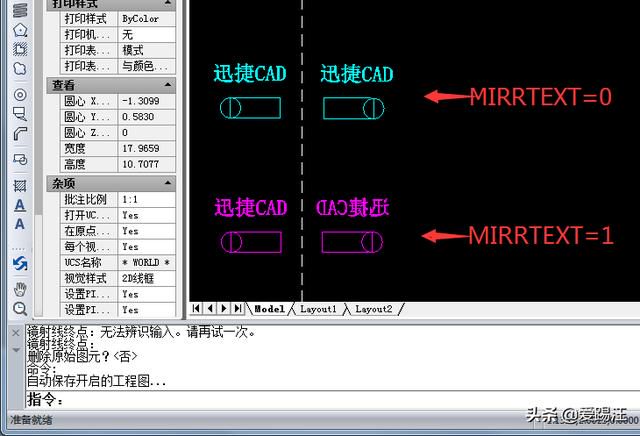Select the 视觉样式 property label
This screenshot has height=436, width=640.
pyautogui.click(x=89, y=278)
